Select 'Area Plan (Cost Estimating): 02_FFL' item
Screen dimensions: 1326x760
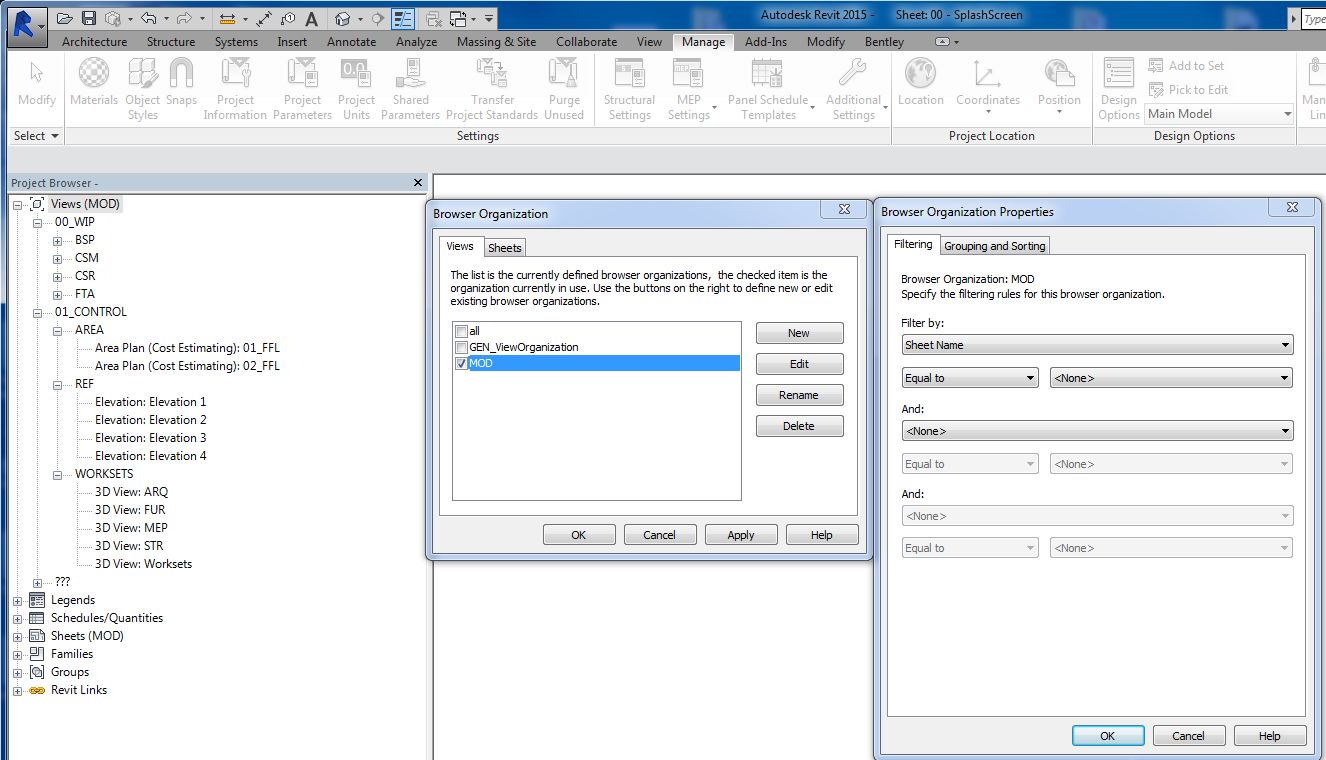(x=188, y=366)
